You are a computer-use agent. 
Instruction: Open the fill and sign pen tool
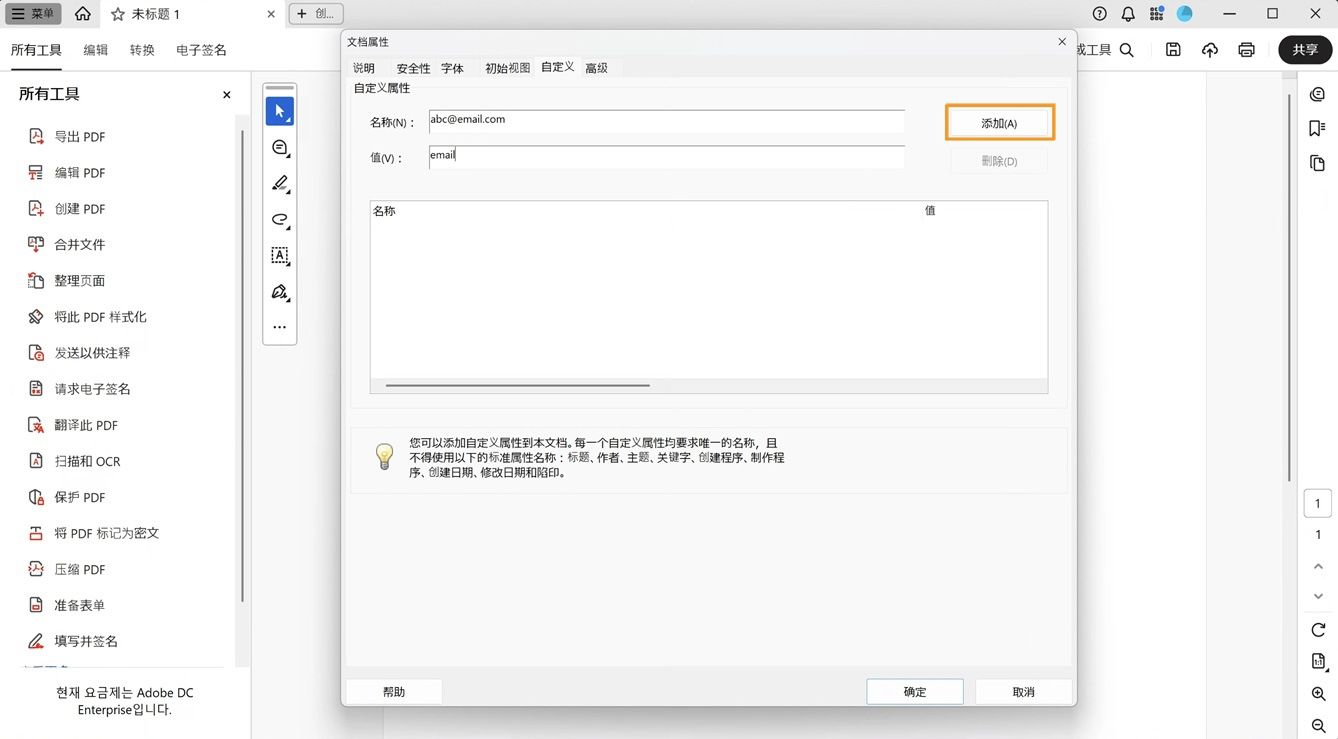click(278, 292)
